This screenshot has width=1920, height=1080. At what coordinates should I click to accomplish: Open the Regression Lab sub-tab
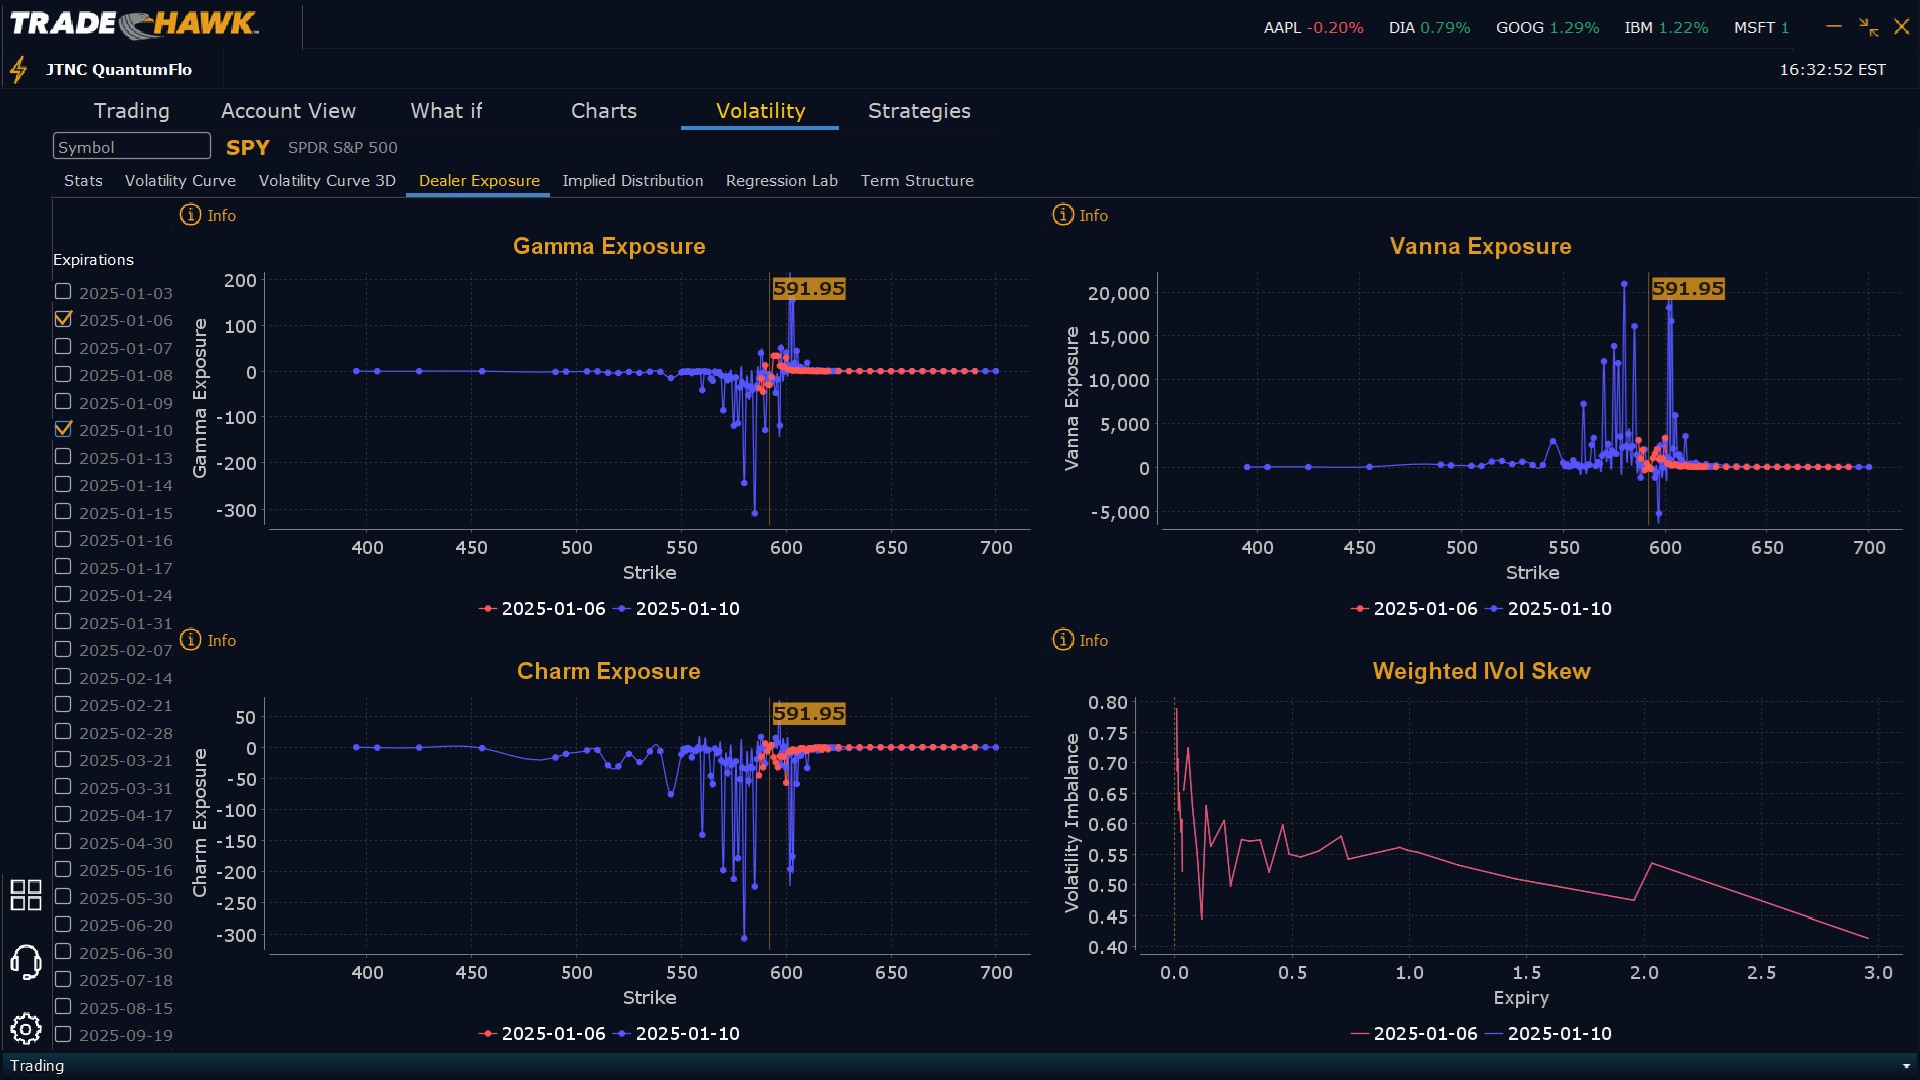(781, 181)
